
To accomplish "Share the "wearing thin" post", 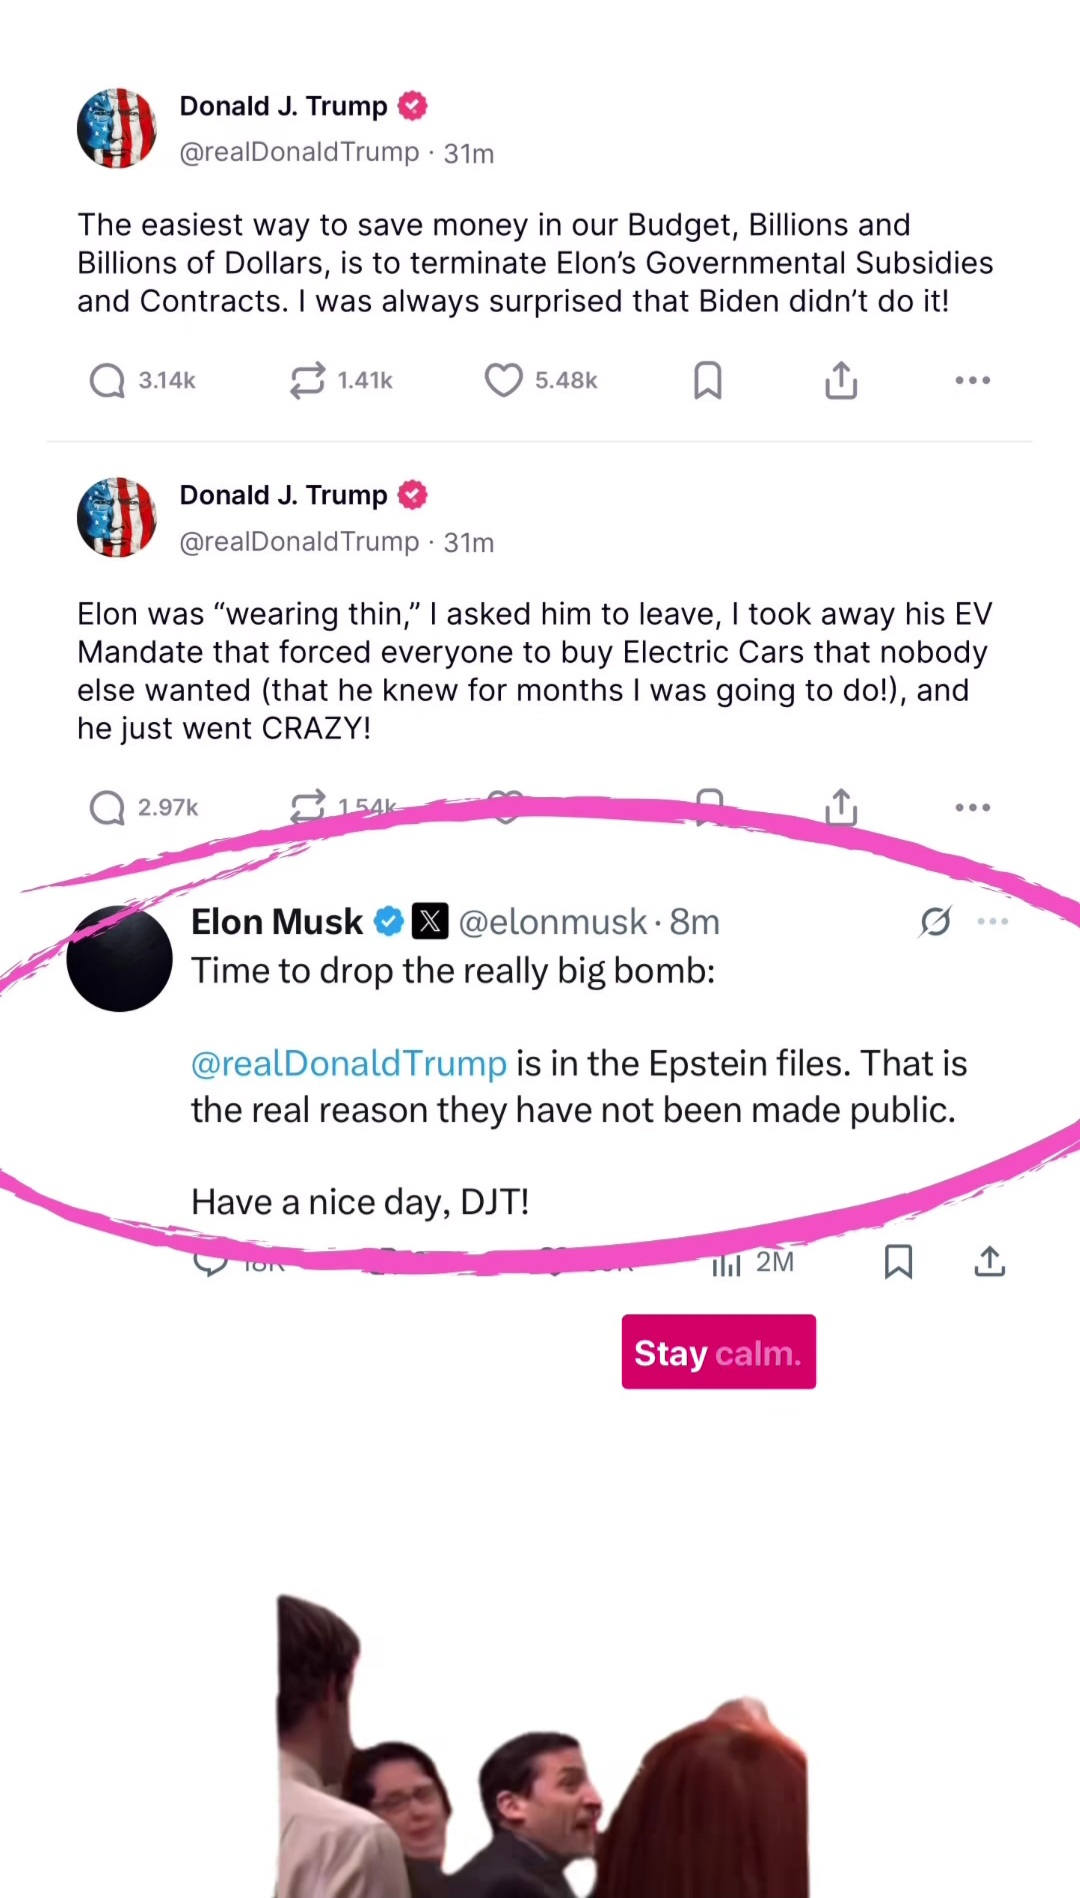I will point(841,808).
